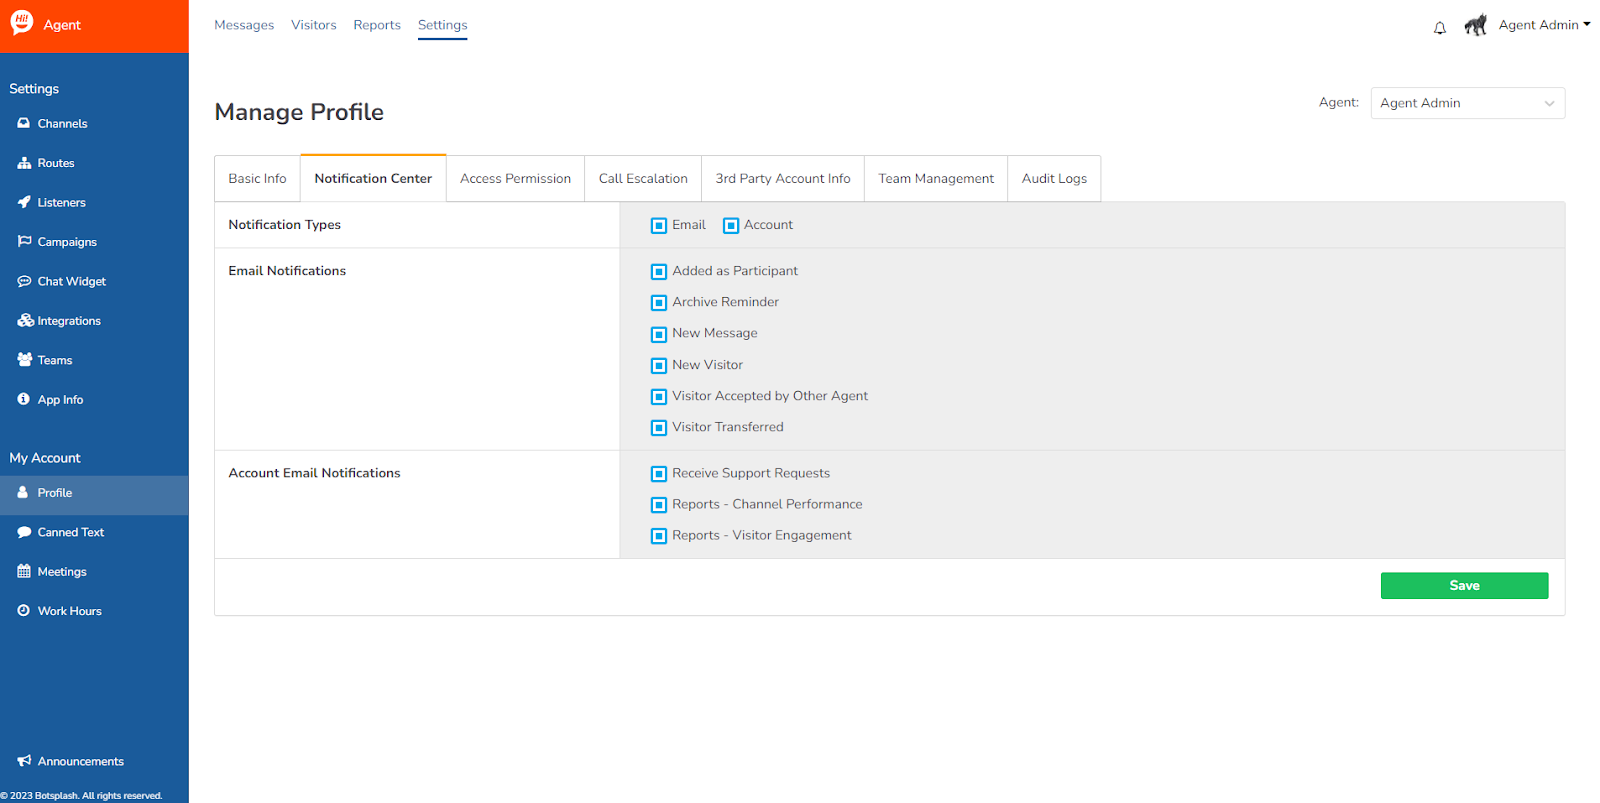This screenshot has width=1600, height=803.
Task: Expand the Agent Admin user menu
Action: [1543, 25]
